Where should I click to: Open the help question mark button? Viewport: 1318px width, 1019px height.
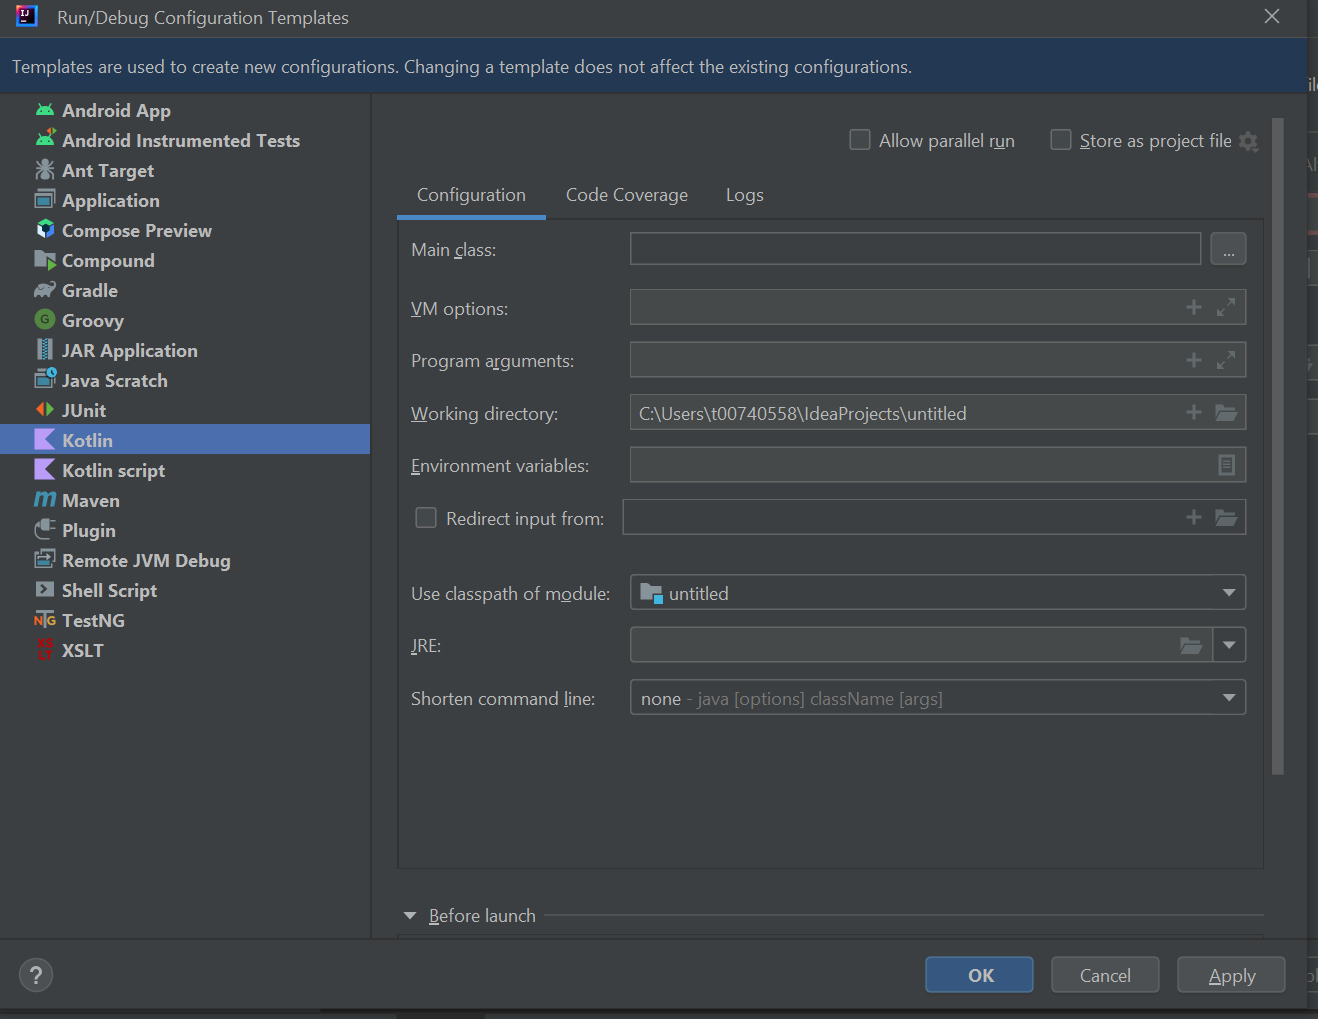36,975
